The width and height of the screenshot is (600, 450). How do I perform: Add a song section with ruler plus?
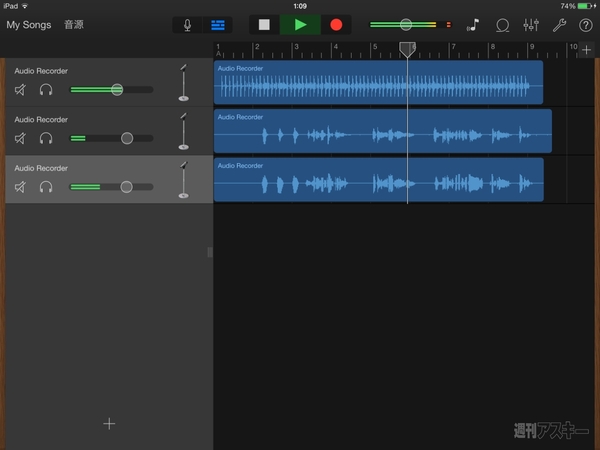pyautogui.click(x=587, y=49)
